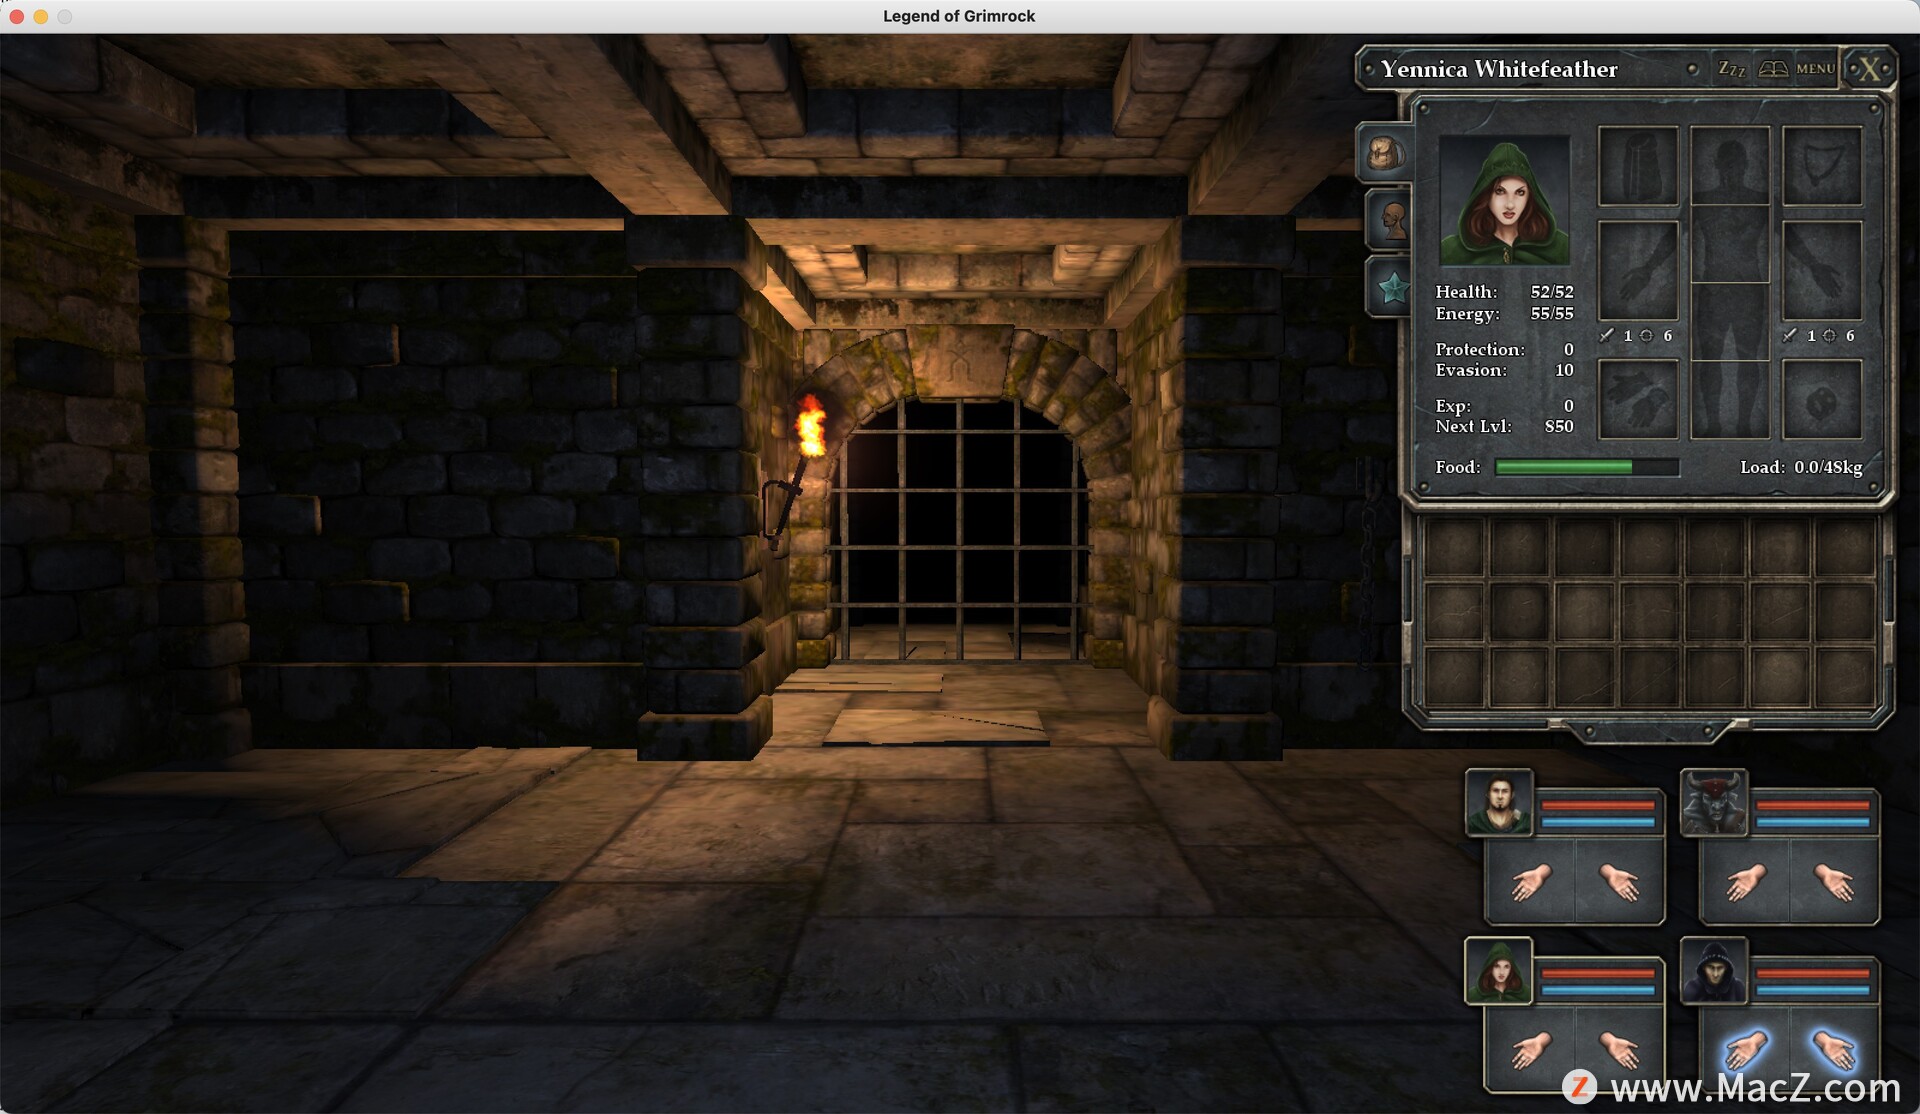Click the necklace equipment slot
The image size is (1920, 1114).
(1821, 165)
